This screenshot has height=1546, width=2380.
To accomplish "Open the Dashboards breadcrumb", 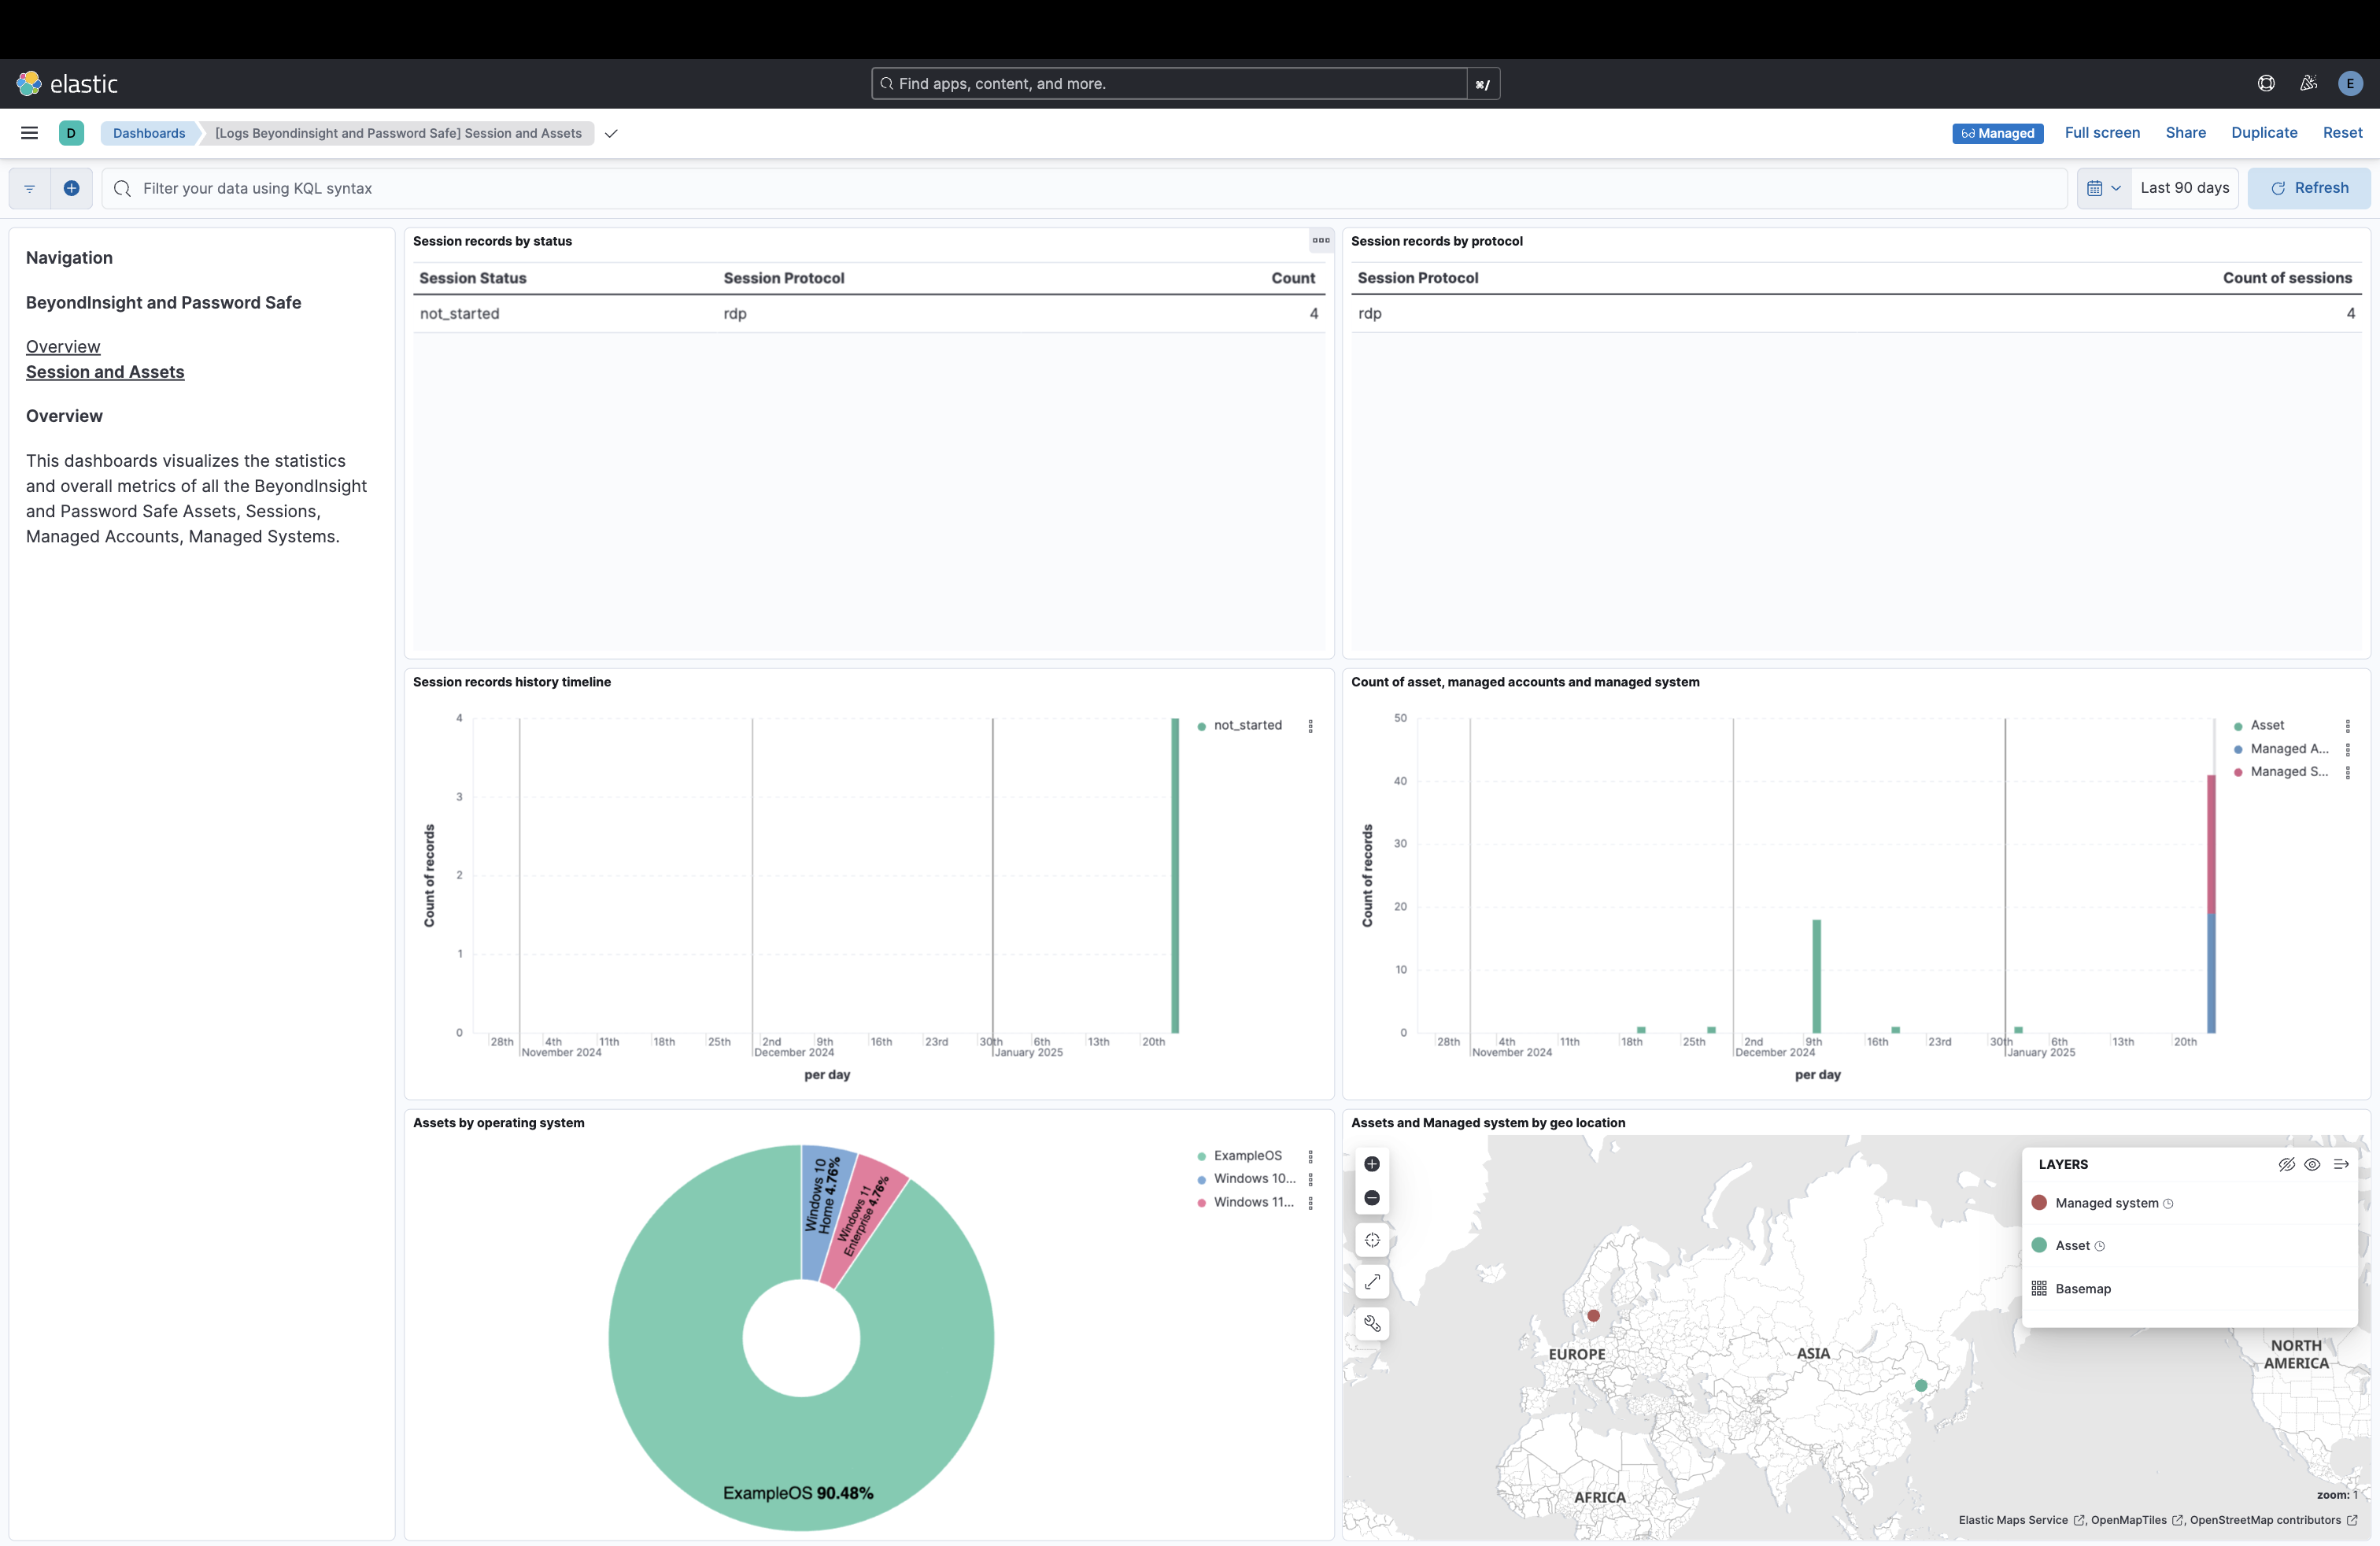I will pyautogui.click(x=149, y=133).
